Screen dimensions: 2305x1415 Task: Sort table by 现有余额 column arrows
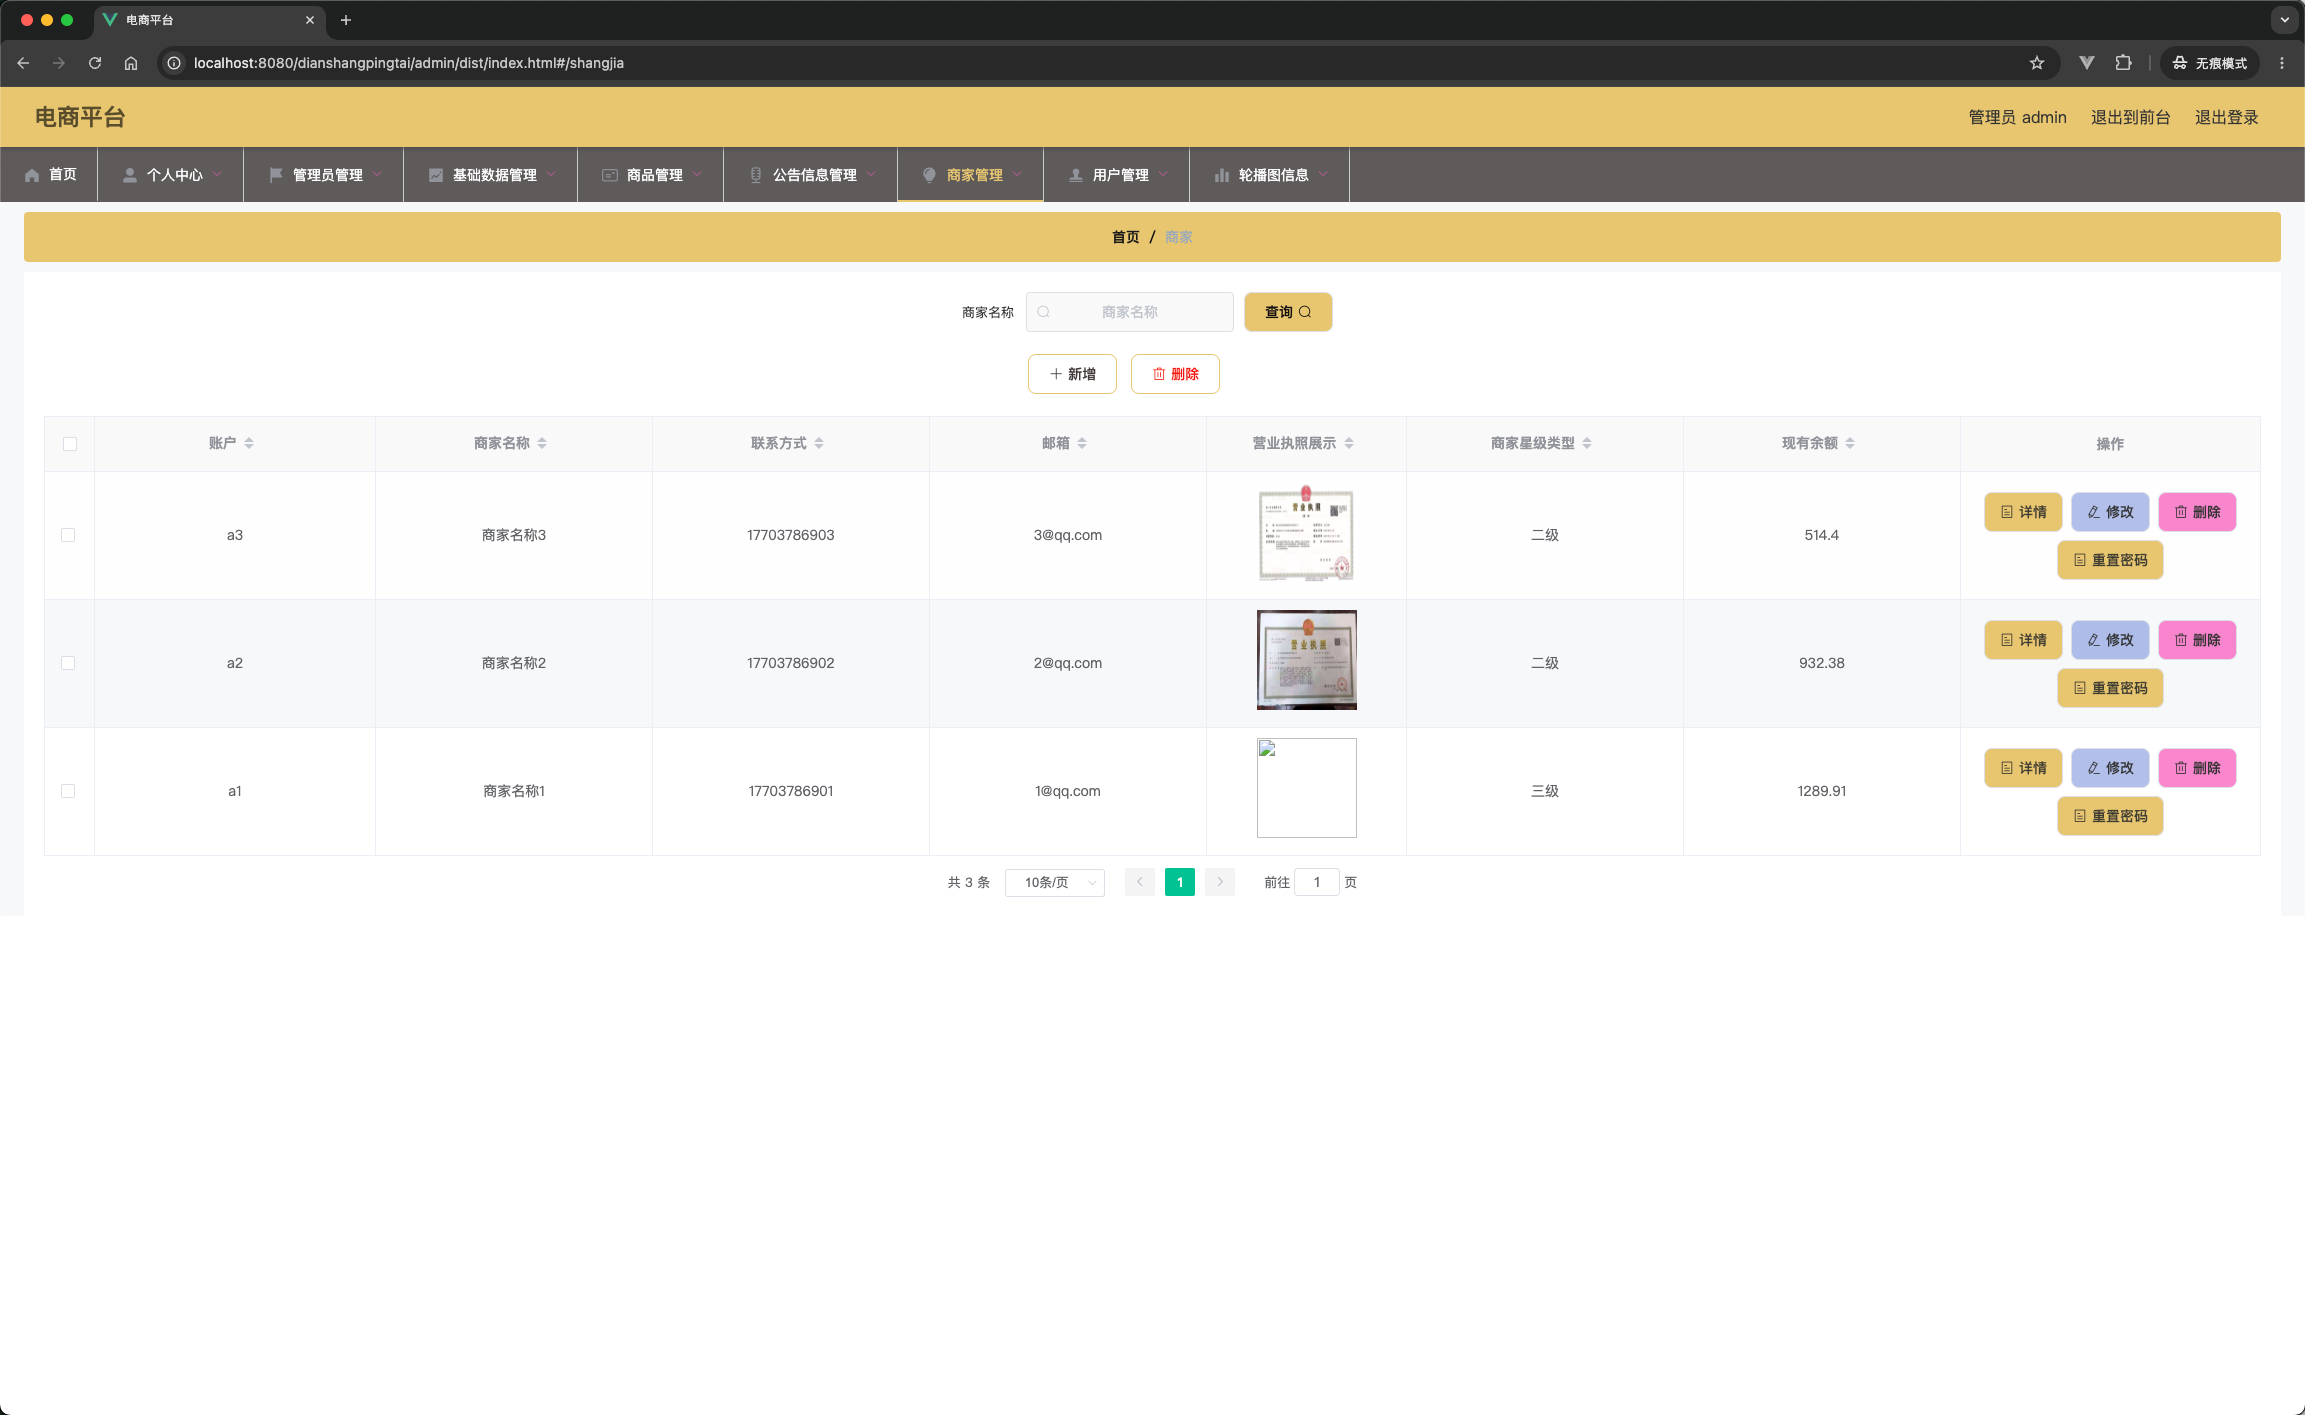tap(1850, 443)
